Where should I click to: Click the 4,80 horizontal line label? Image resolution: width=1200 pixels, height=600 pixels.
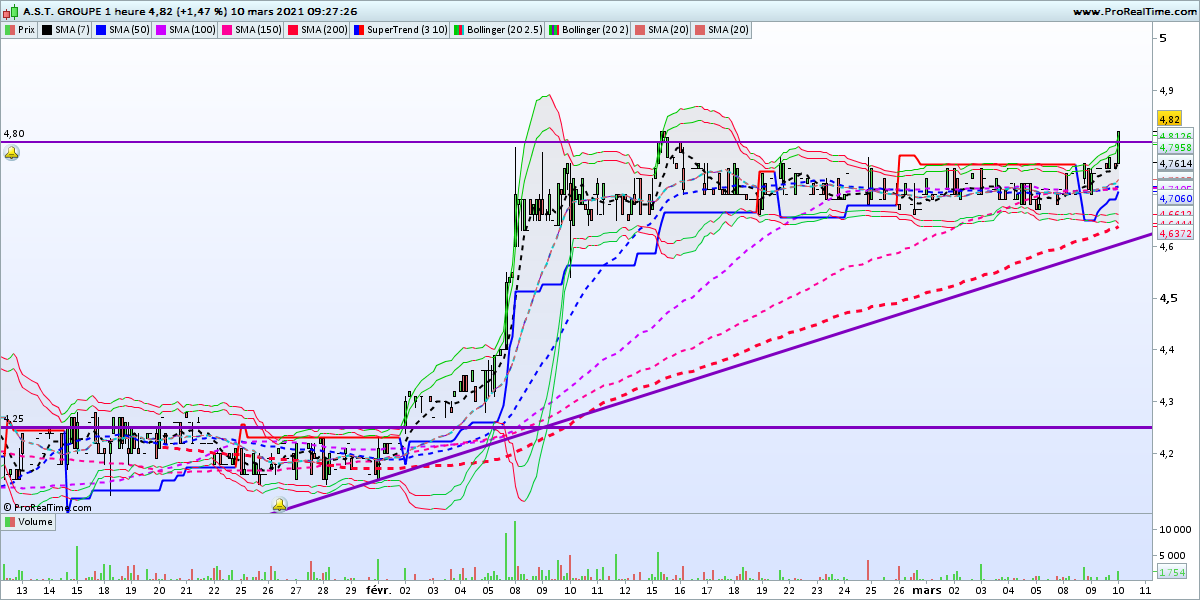(13, 133)
